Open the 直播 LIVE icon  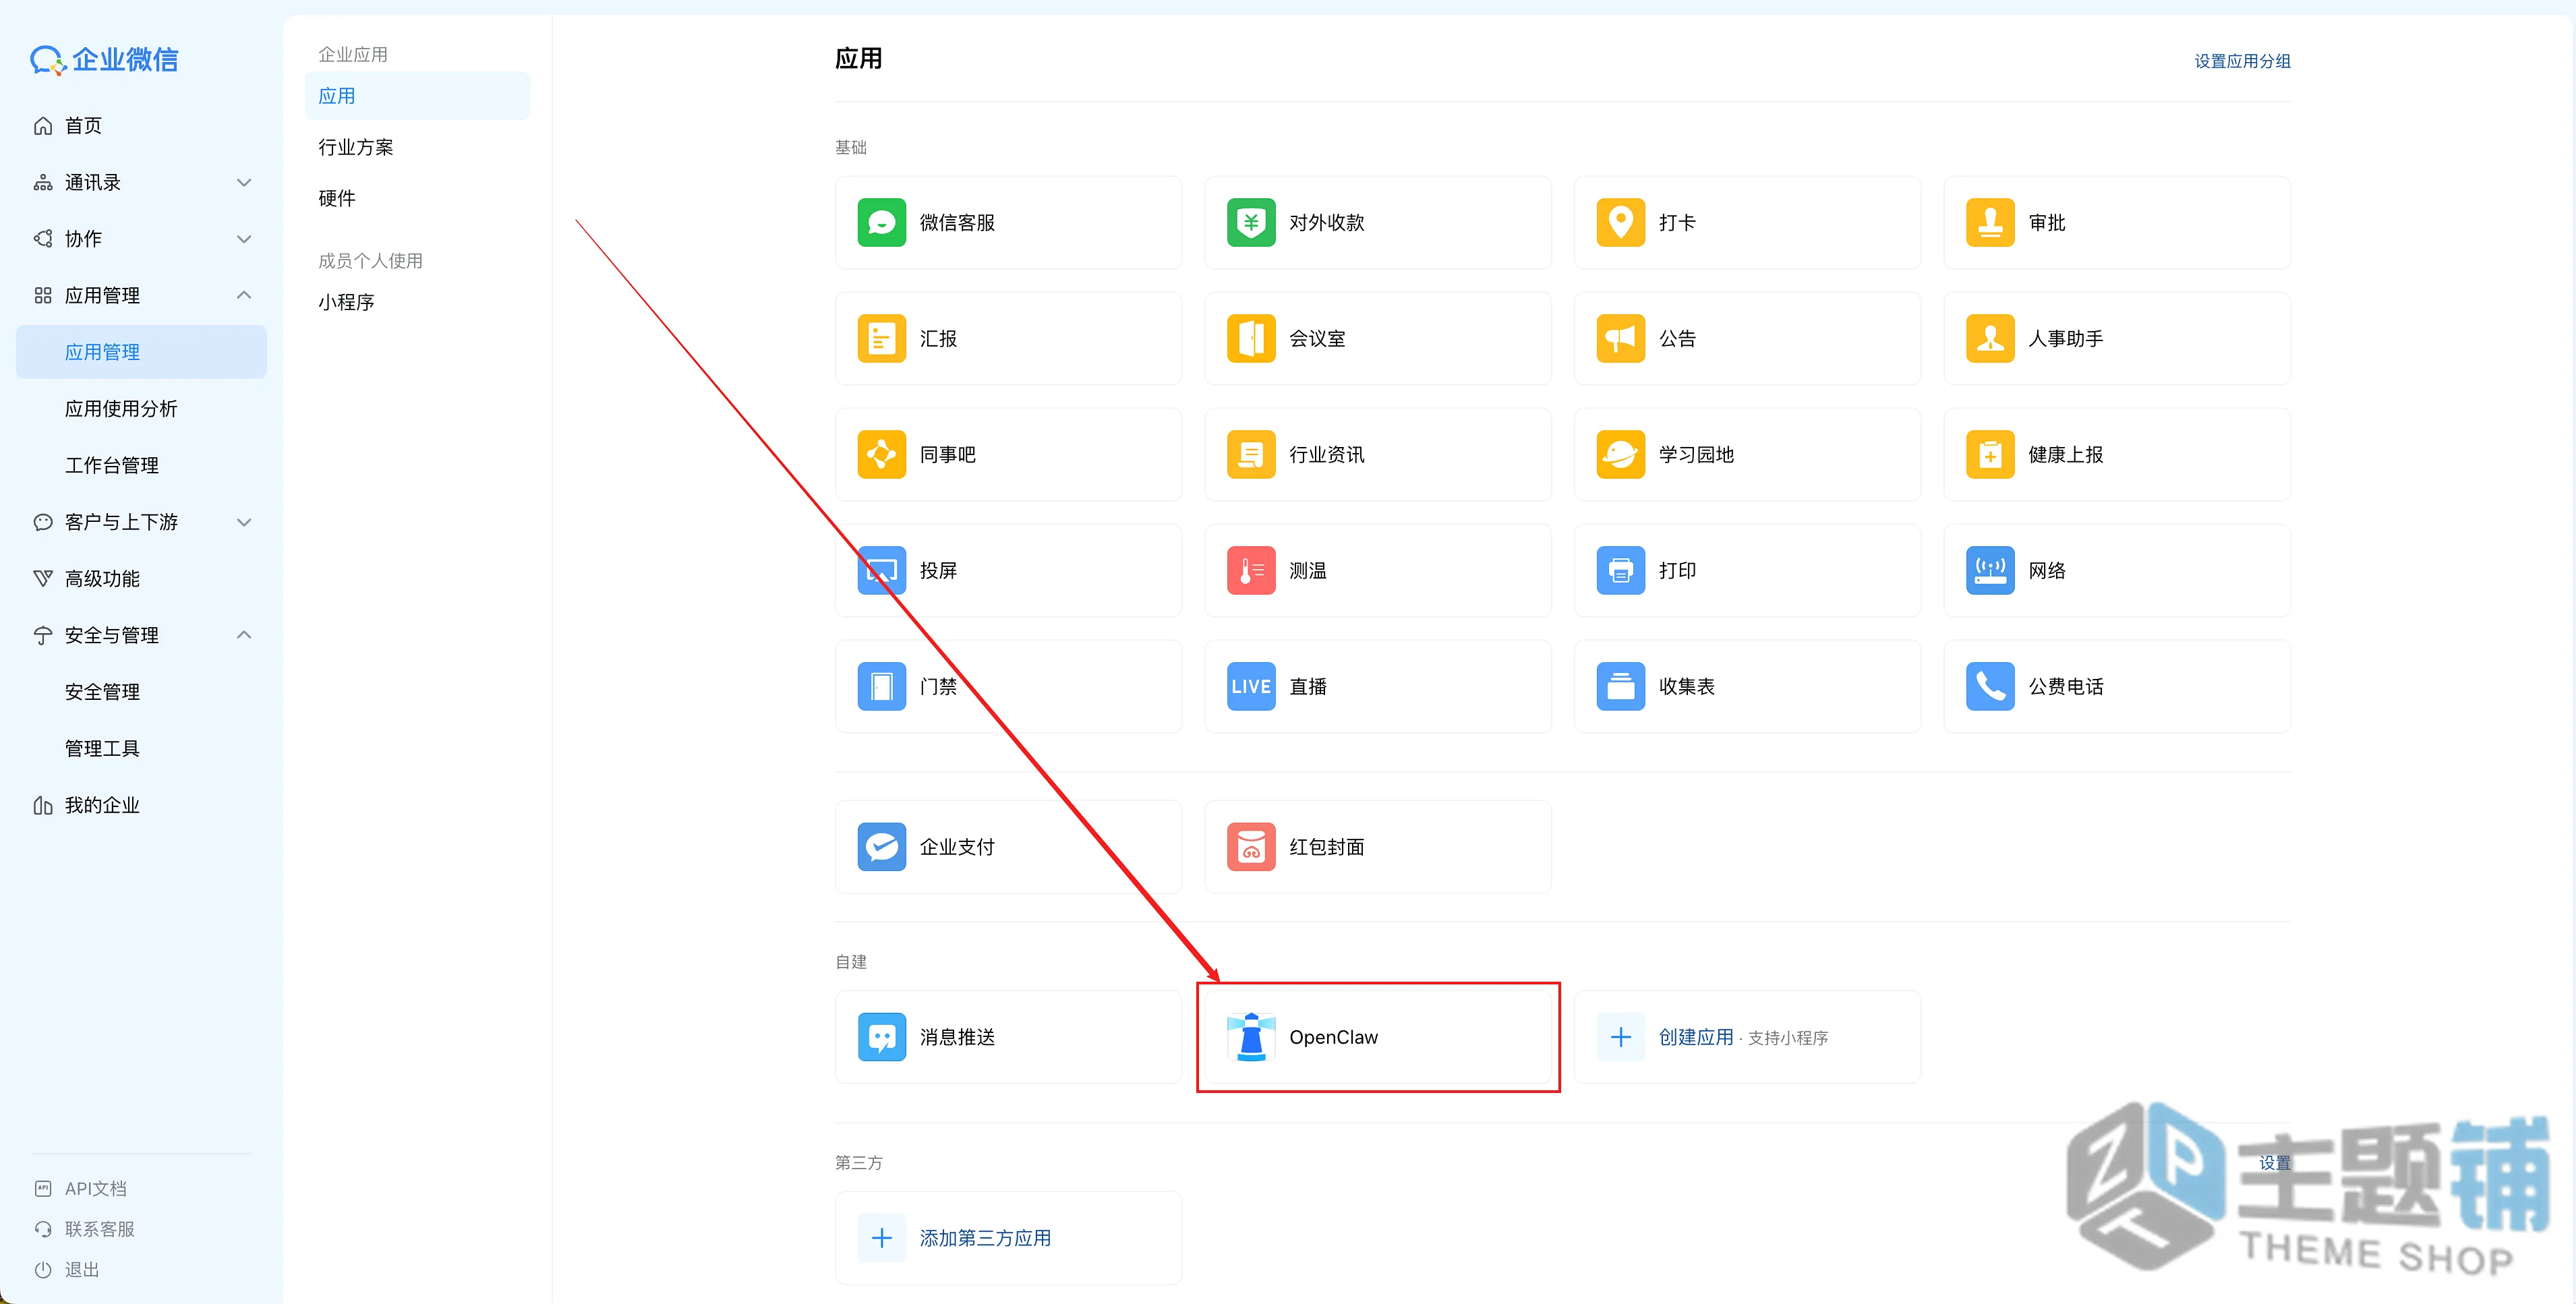point(1250,686)
